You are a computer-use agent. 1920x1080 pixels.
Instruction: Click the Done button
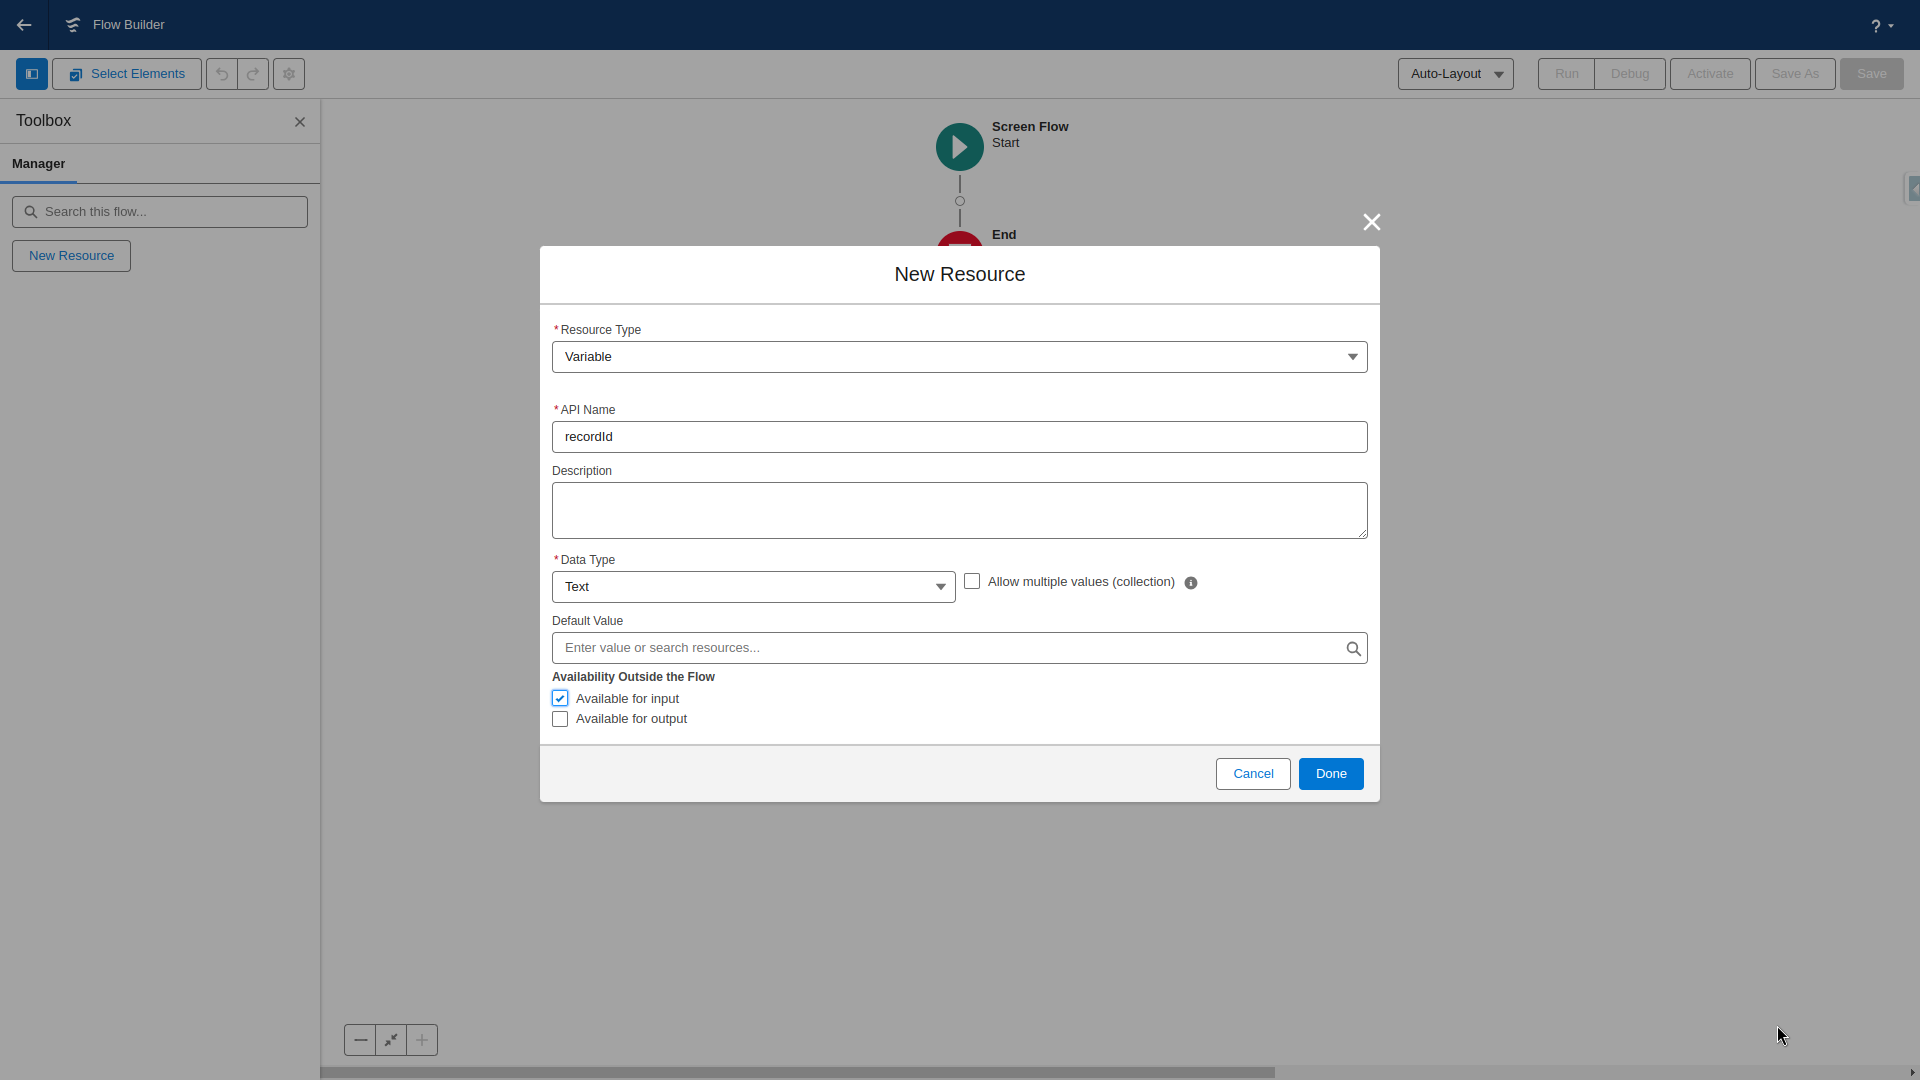pos(1330,773)
